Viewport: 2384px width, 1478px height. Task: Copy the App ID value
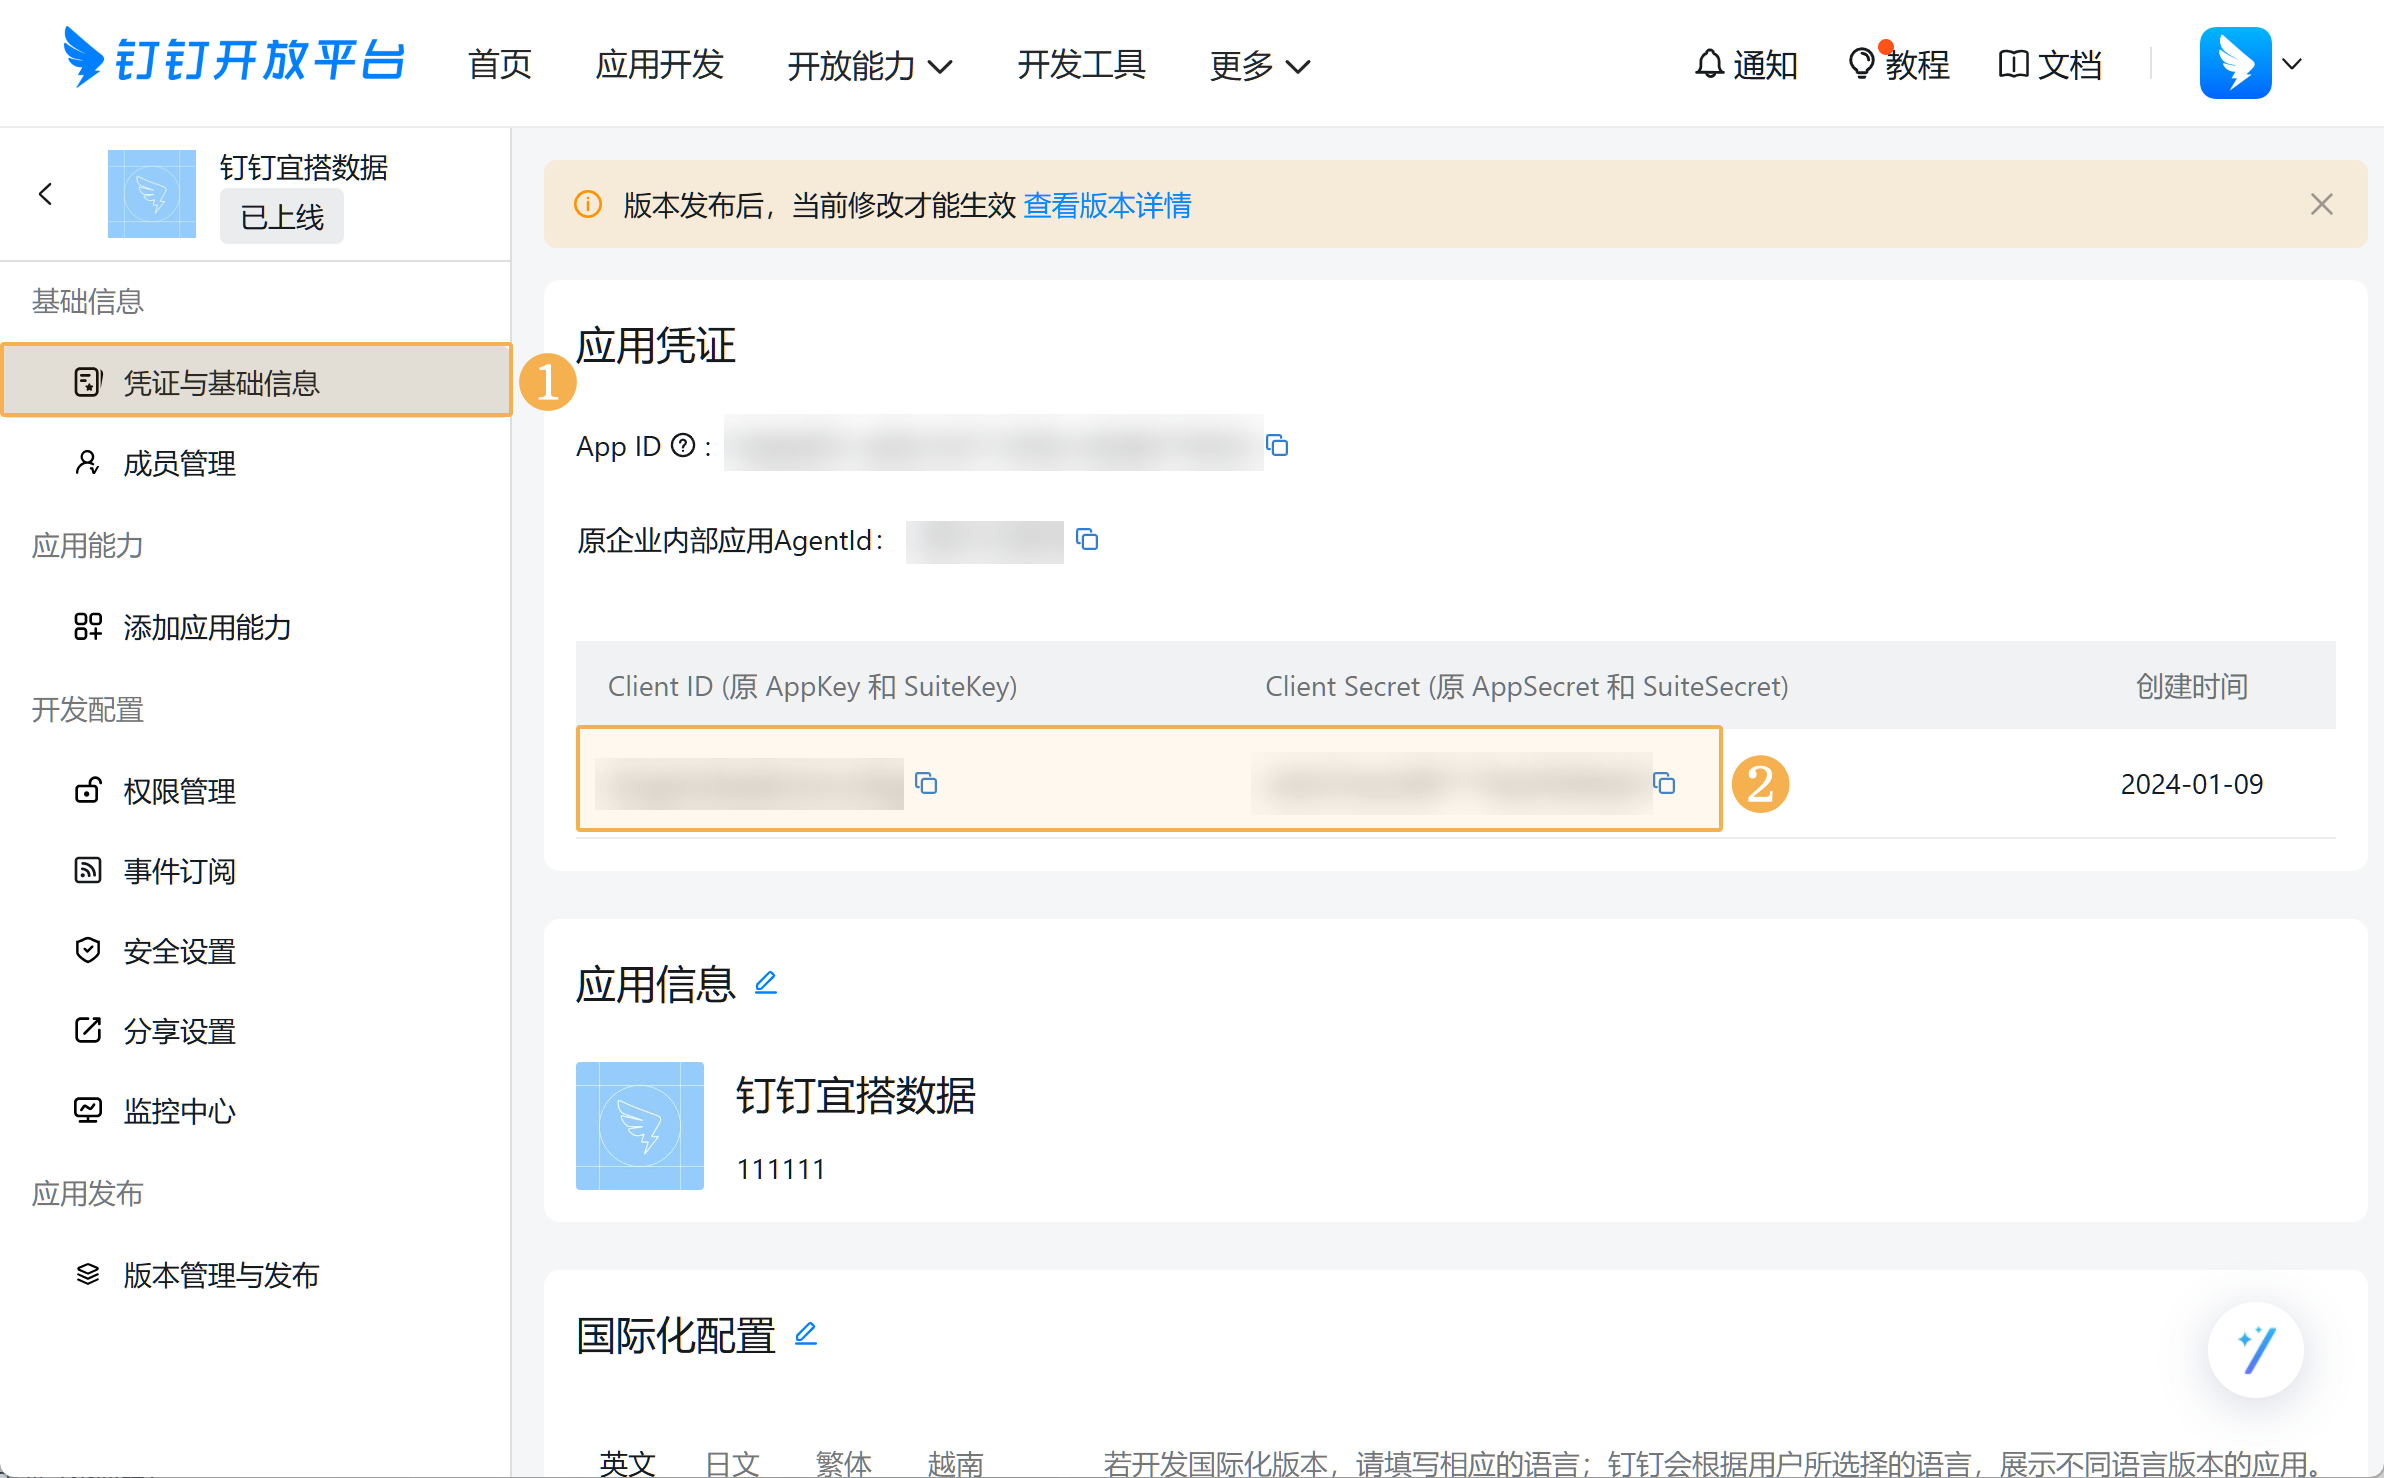click(1277, 445)
